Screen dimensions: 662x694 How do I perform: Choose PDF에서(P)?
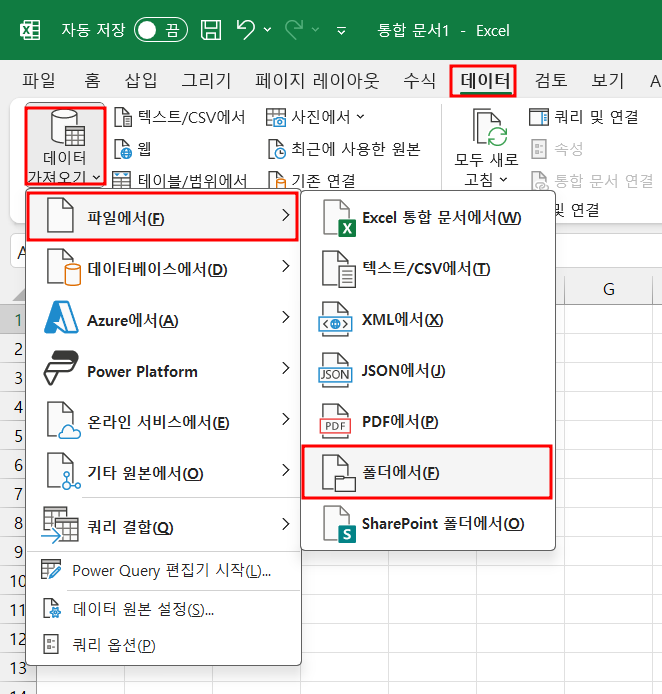point(427,421)
